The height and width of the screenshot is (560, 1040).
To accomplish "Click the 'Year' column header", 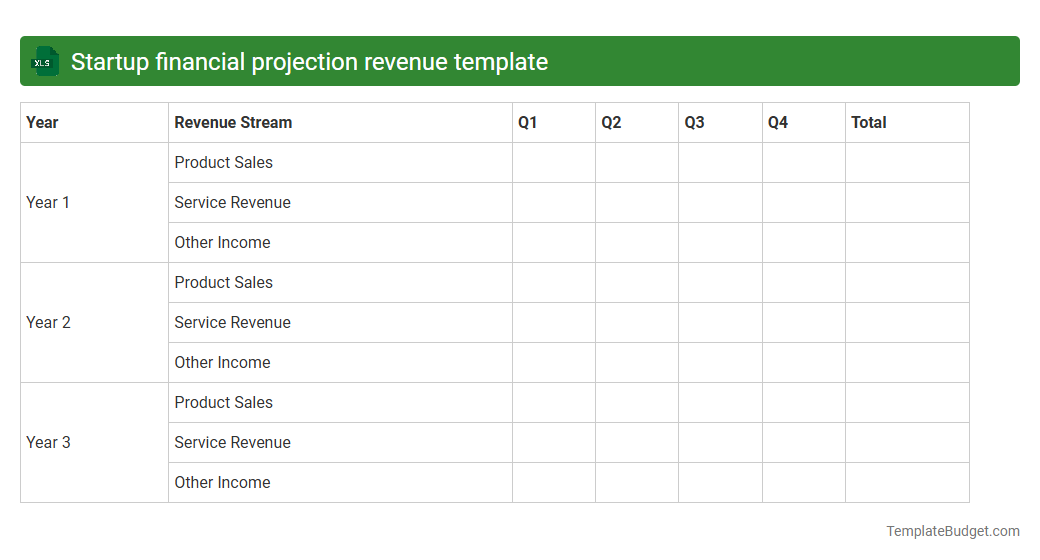I will click(x=94, y=123).
